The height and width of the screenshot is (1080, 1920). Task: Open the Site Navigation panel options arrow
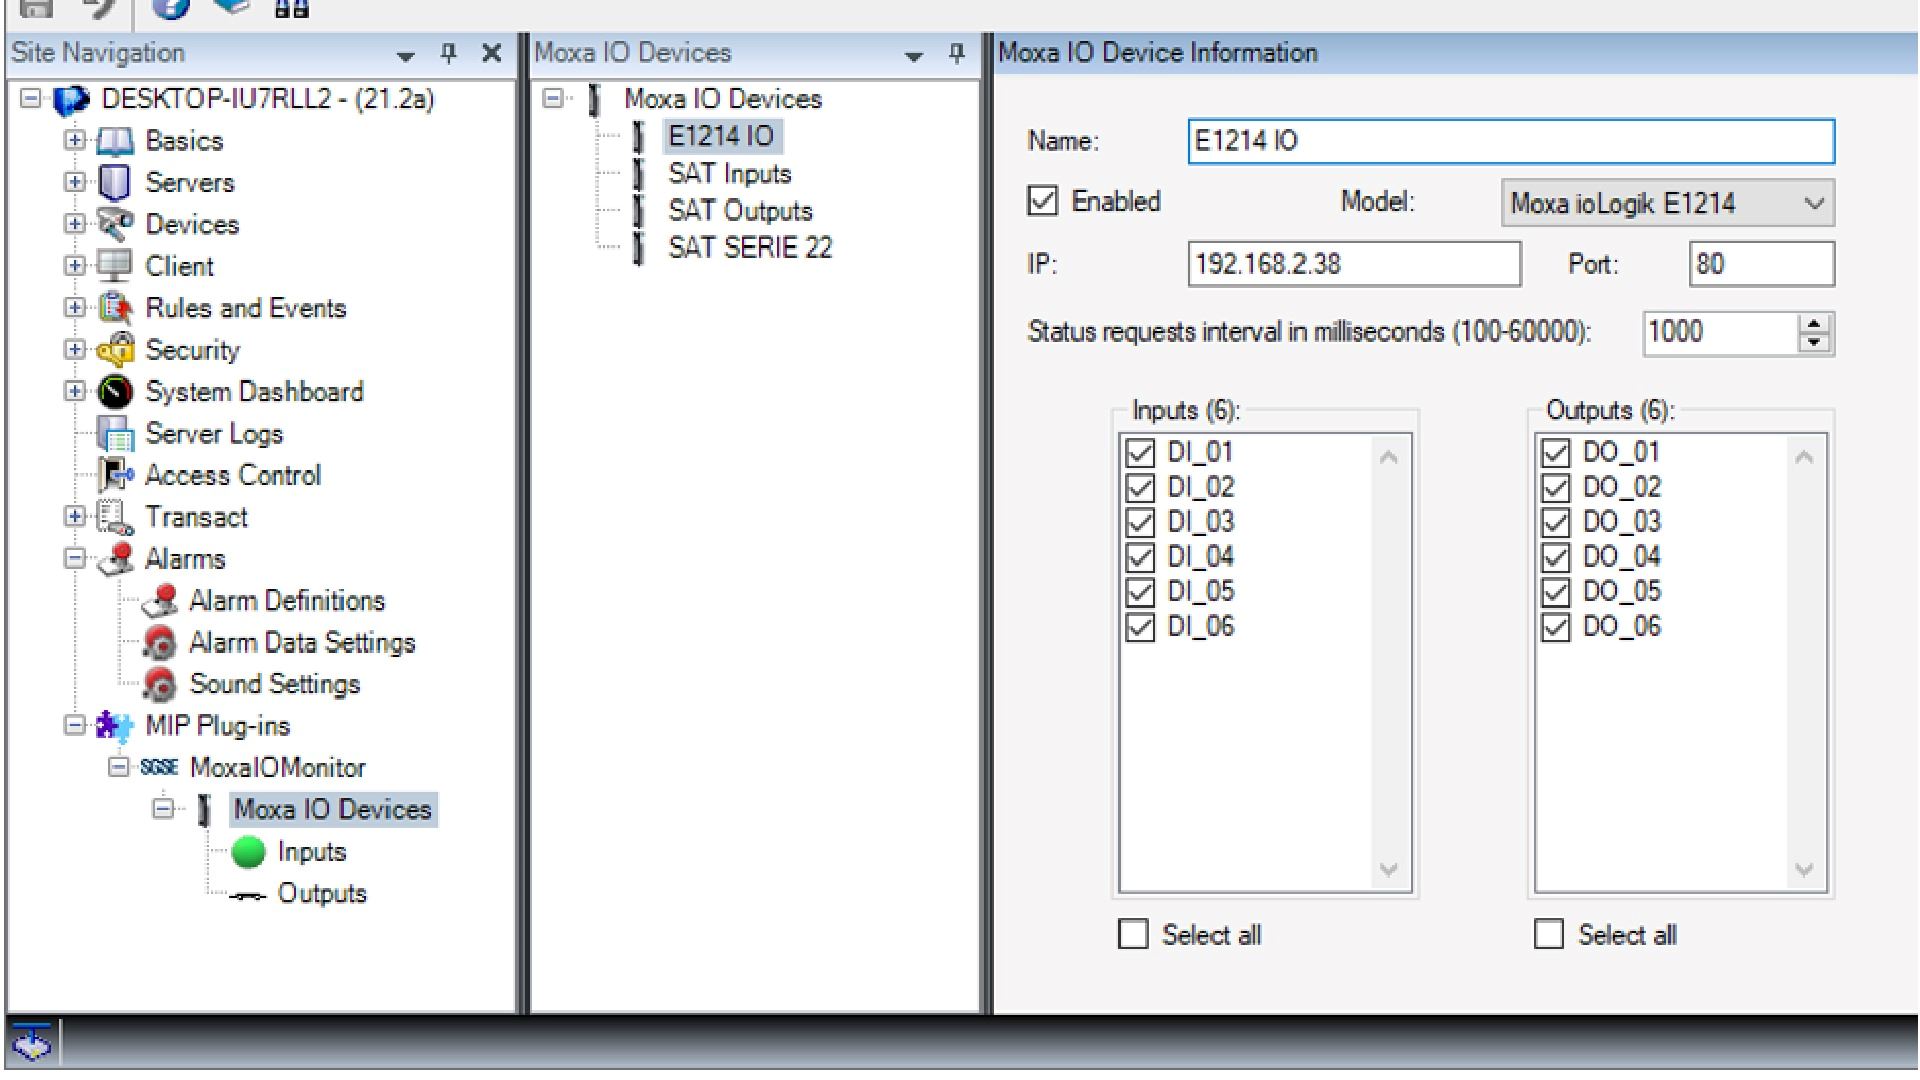click(405, 56)
